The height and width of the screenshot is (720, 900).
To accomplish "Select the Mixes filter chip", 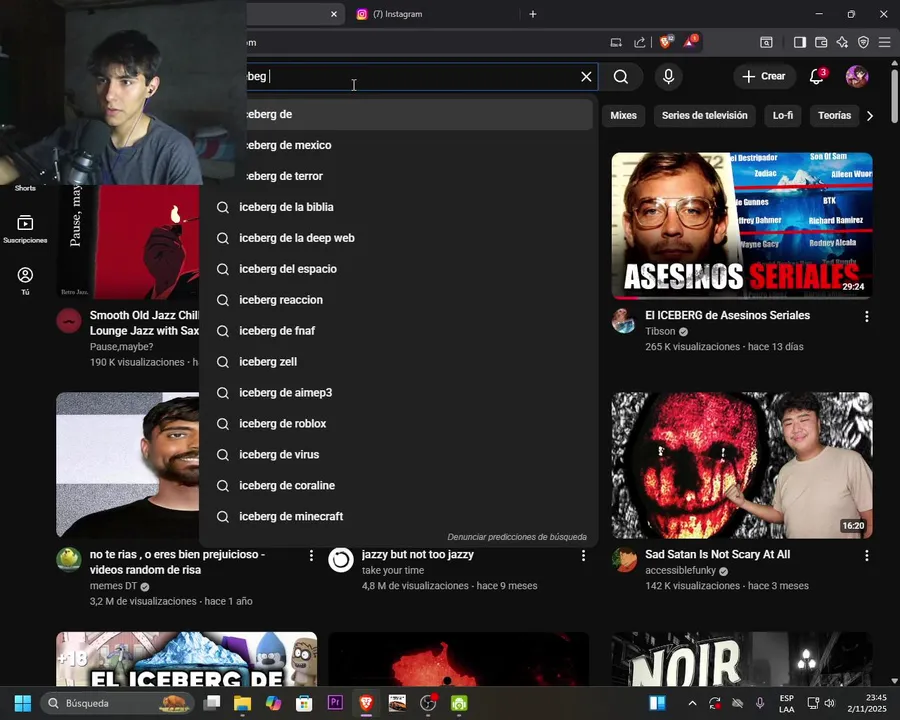I will [623, 115].
